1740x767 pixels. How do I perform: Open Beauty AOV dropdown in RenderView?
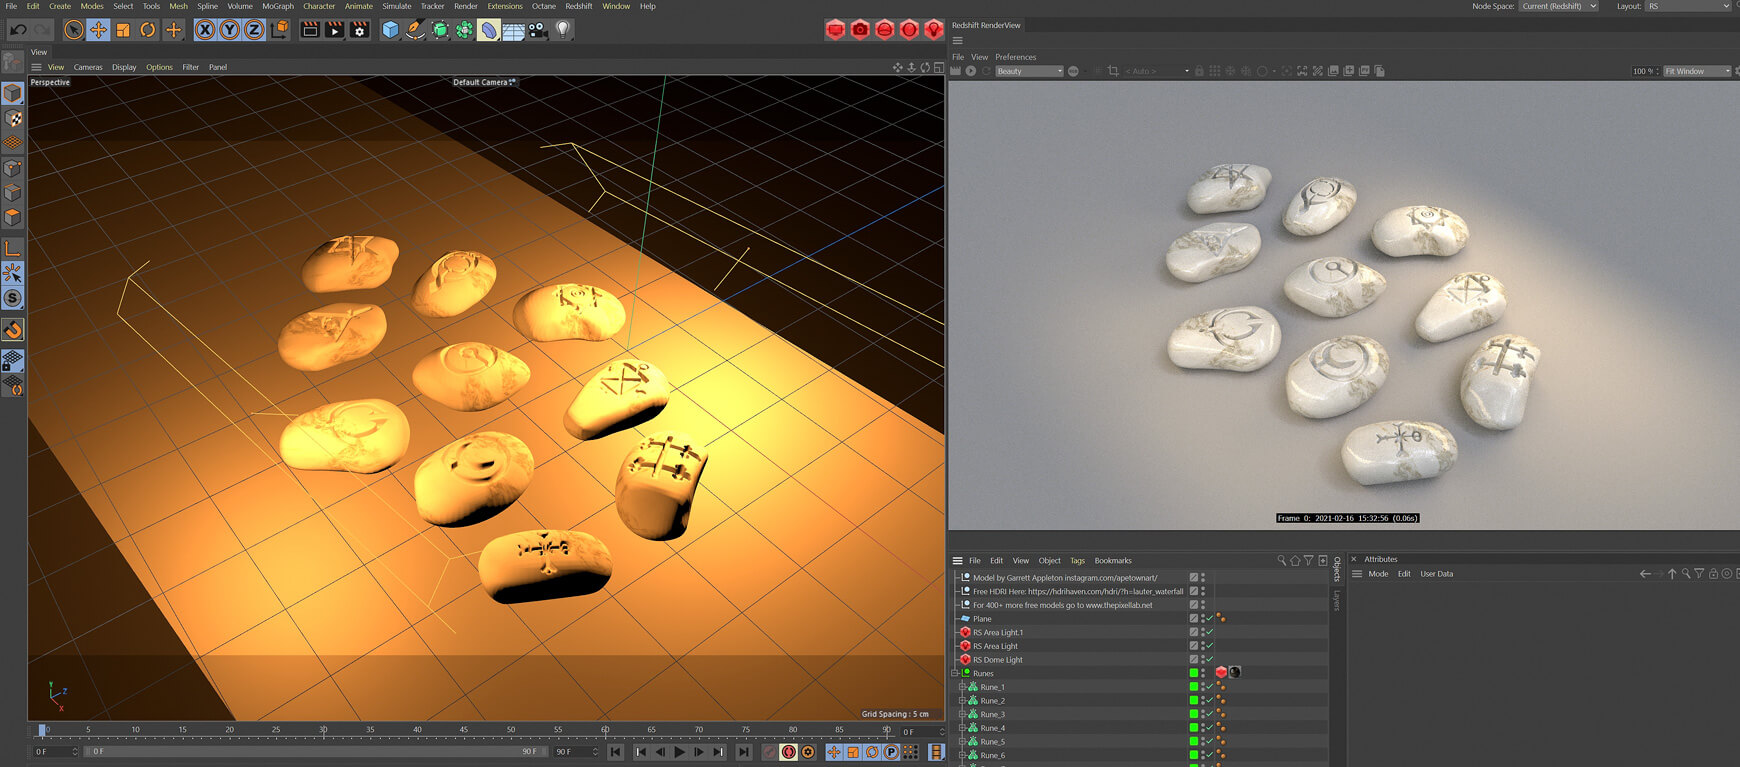(1029, 71)
